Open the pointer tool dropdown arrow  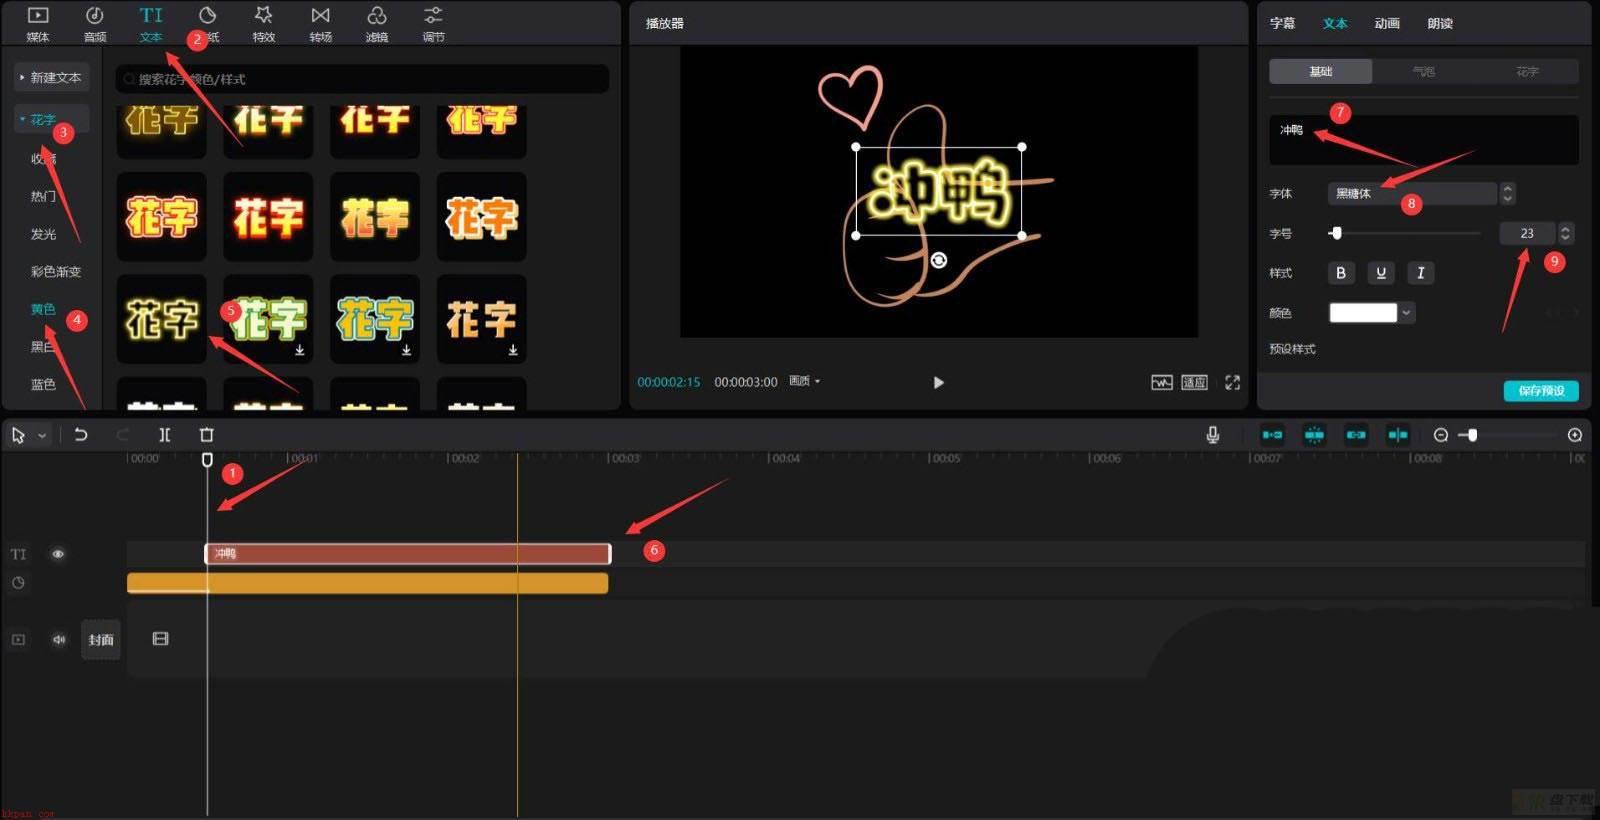(x=42, y=436)
